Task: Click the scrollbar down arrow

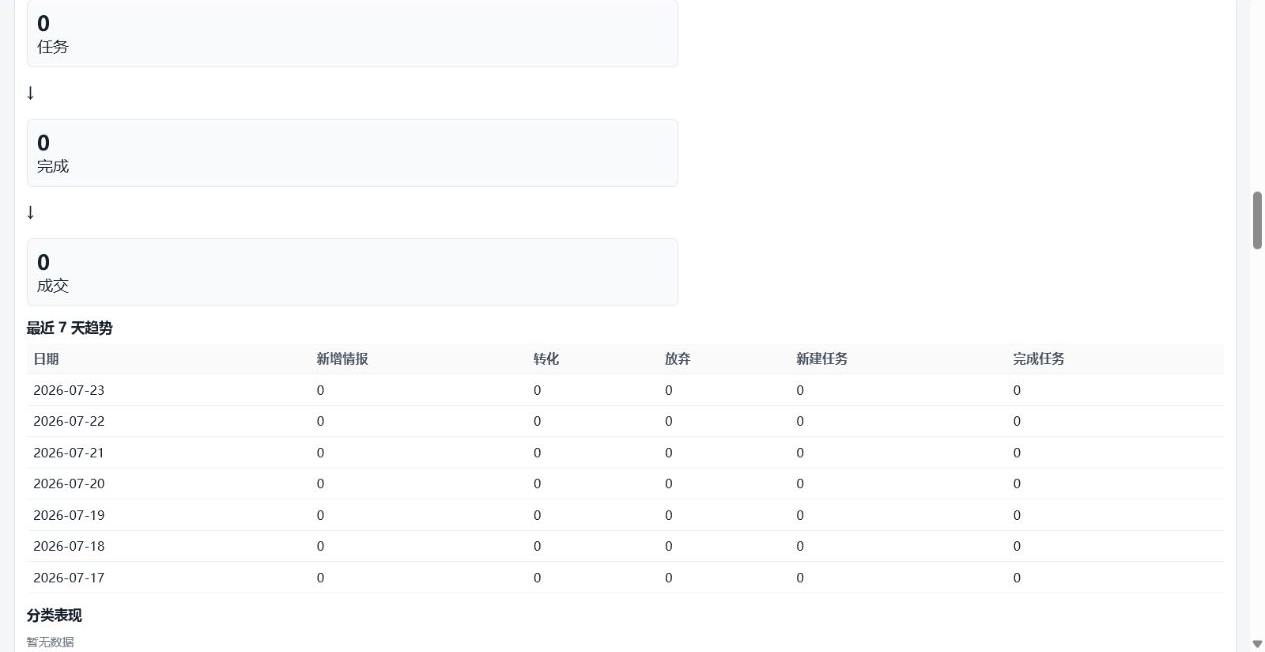Action: (x=1257, y=643)
